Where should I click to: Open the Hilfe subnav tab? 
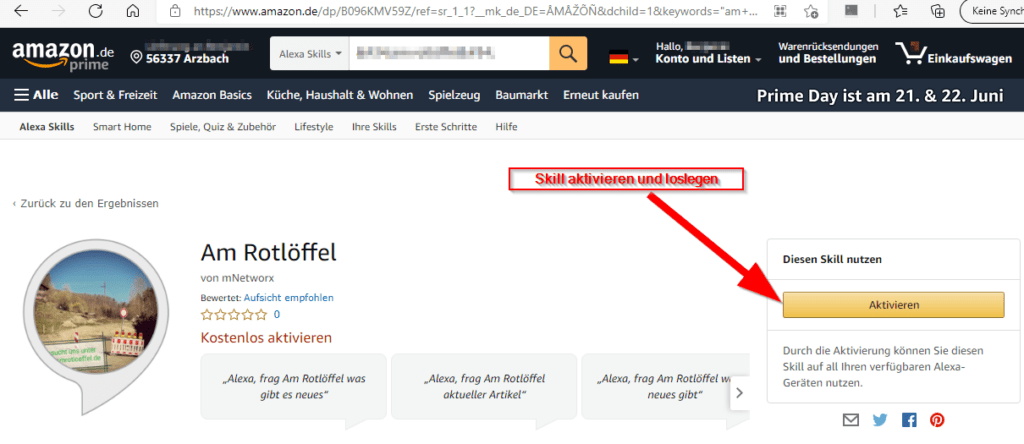pyautogui.click(x=506, y=127)
